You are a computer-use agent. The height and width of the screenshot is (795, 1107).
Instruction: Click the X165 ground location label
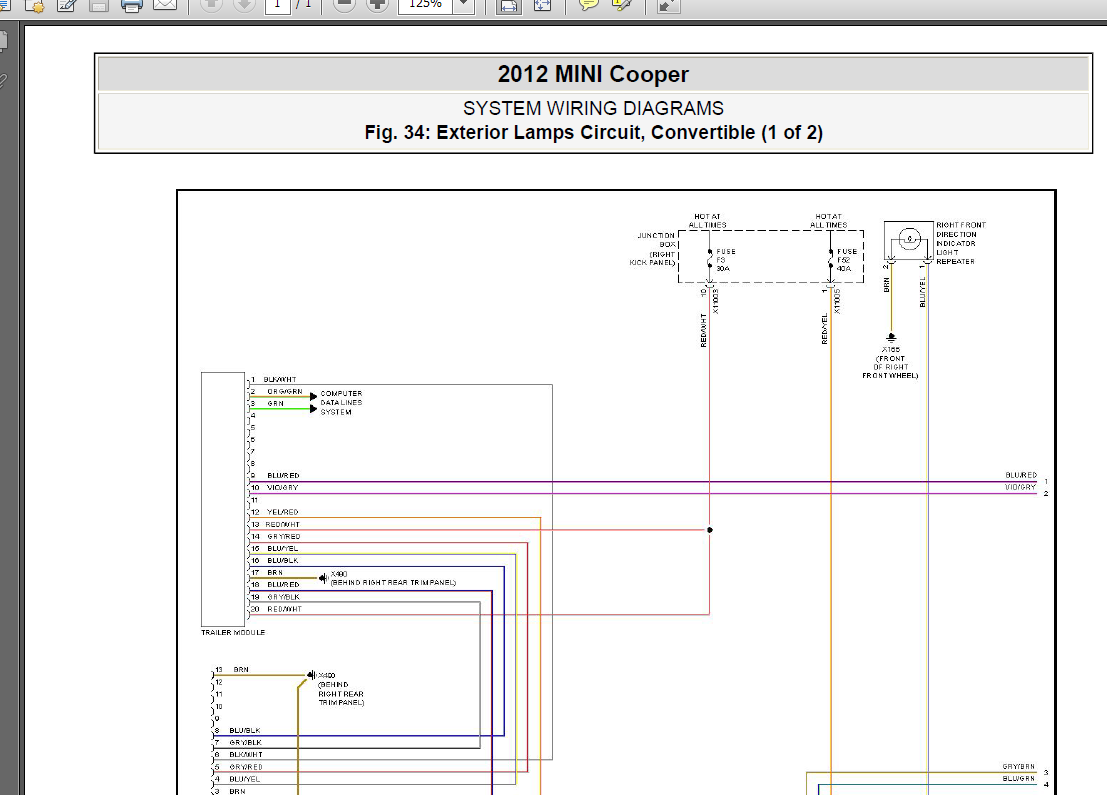(x=890, y=362)
